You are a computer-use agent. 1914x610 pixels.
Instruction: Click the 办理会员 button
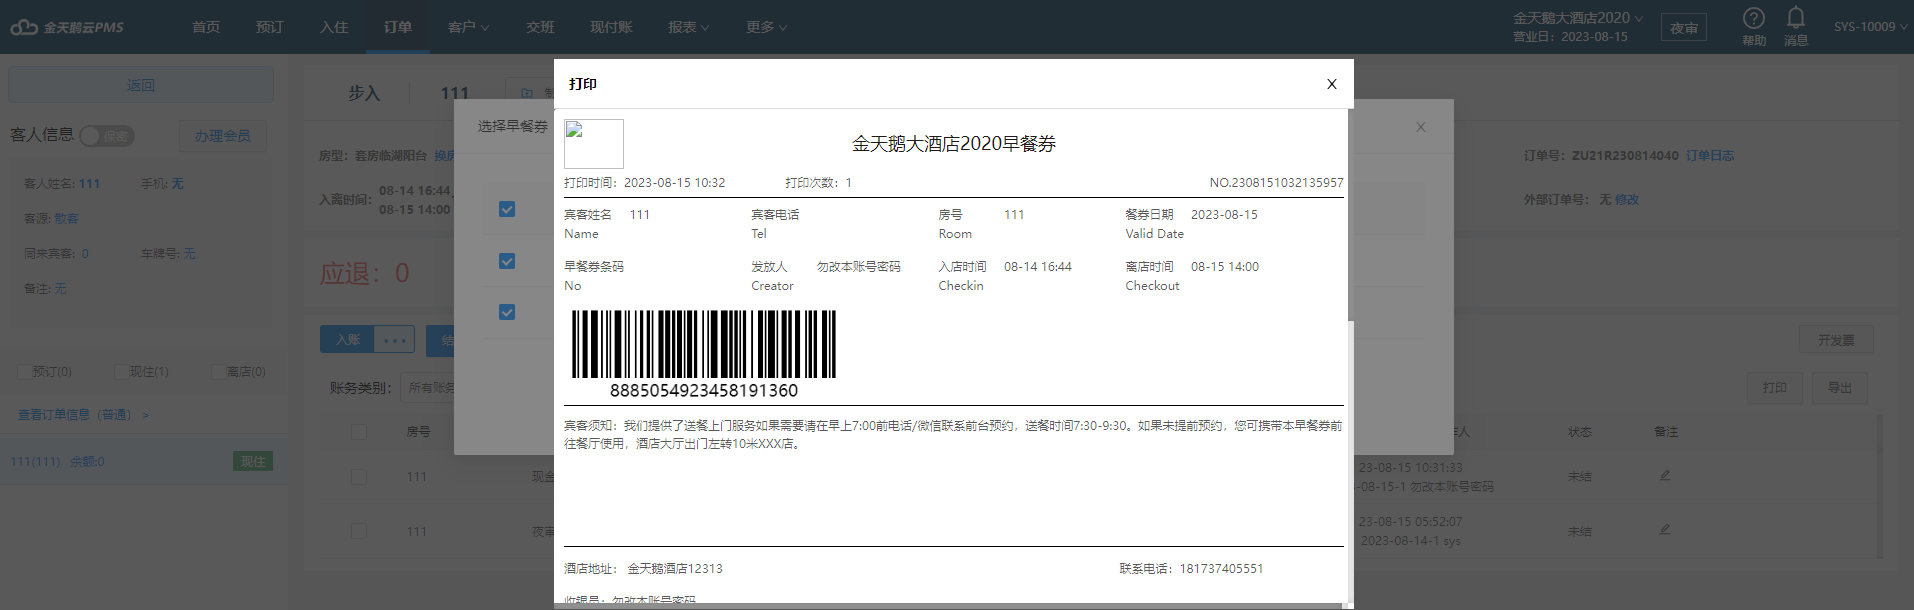pyautogui.click(x=223, y=136)
